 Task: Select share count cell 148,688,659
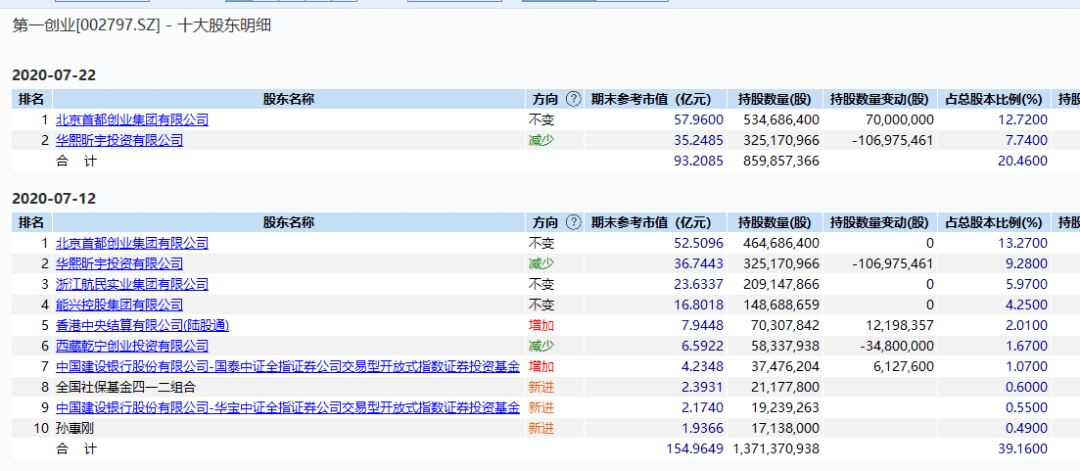pos(782,305)
